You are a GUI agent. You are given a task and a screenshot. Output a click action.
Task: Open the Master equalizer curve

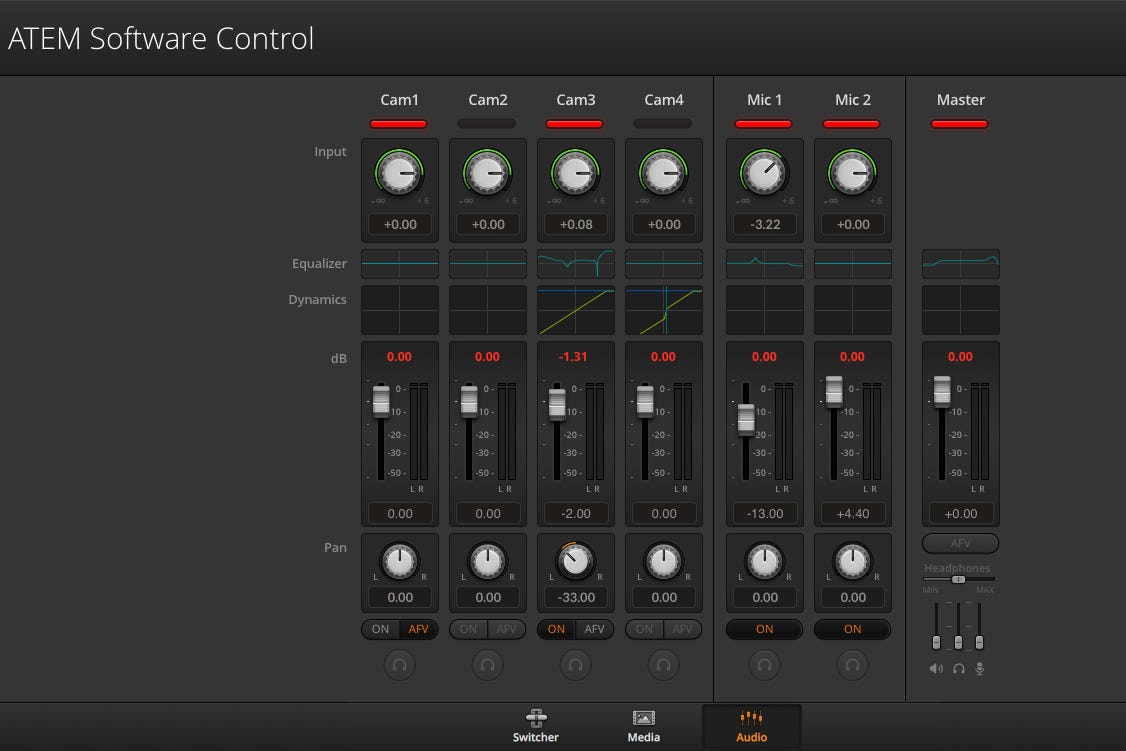[x=960, y=263]
